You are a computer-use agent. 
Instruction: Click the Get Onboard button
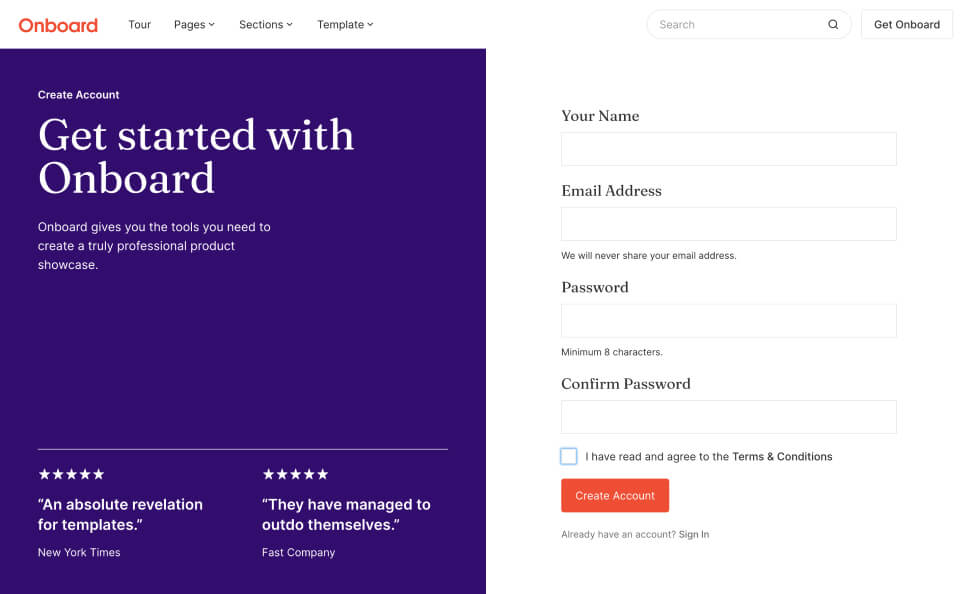(x=906, y=25)
